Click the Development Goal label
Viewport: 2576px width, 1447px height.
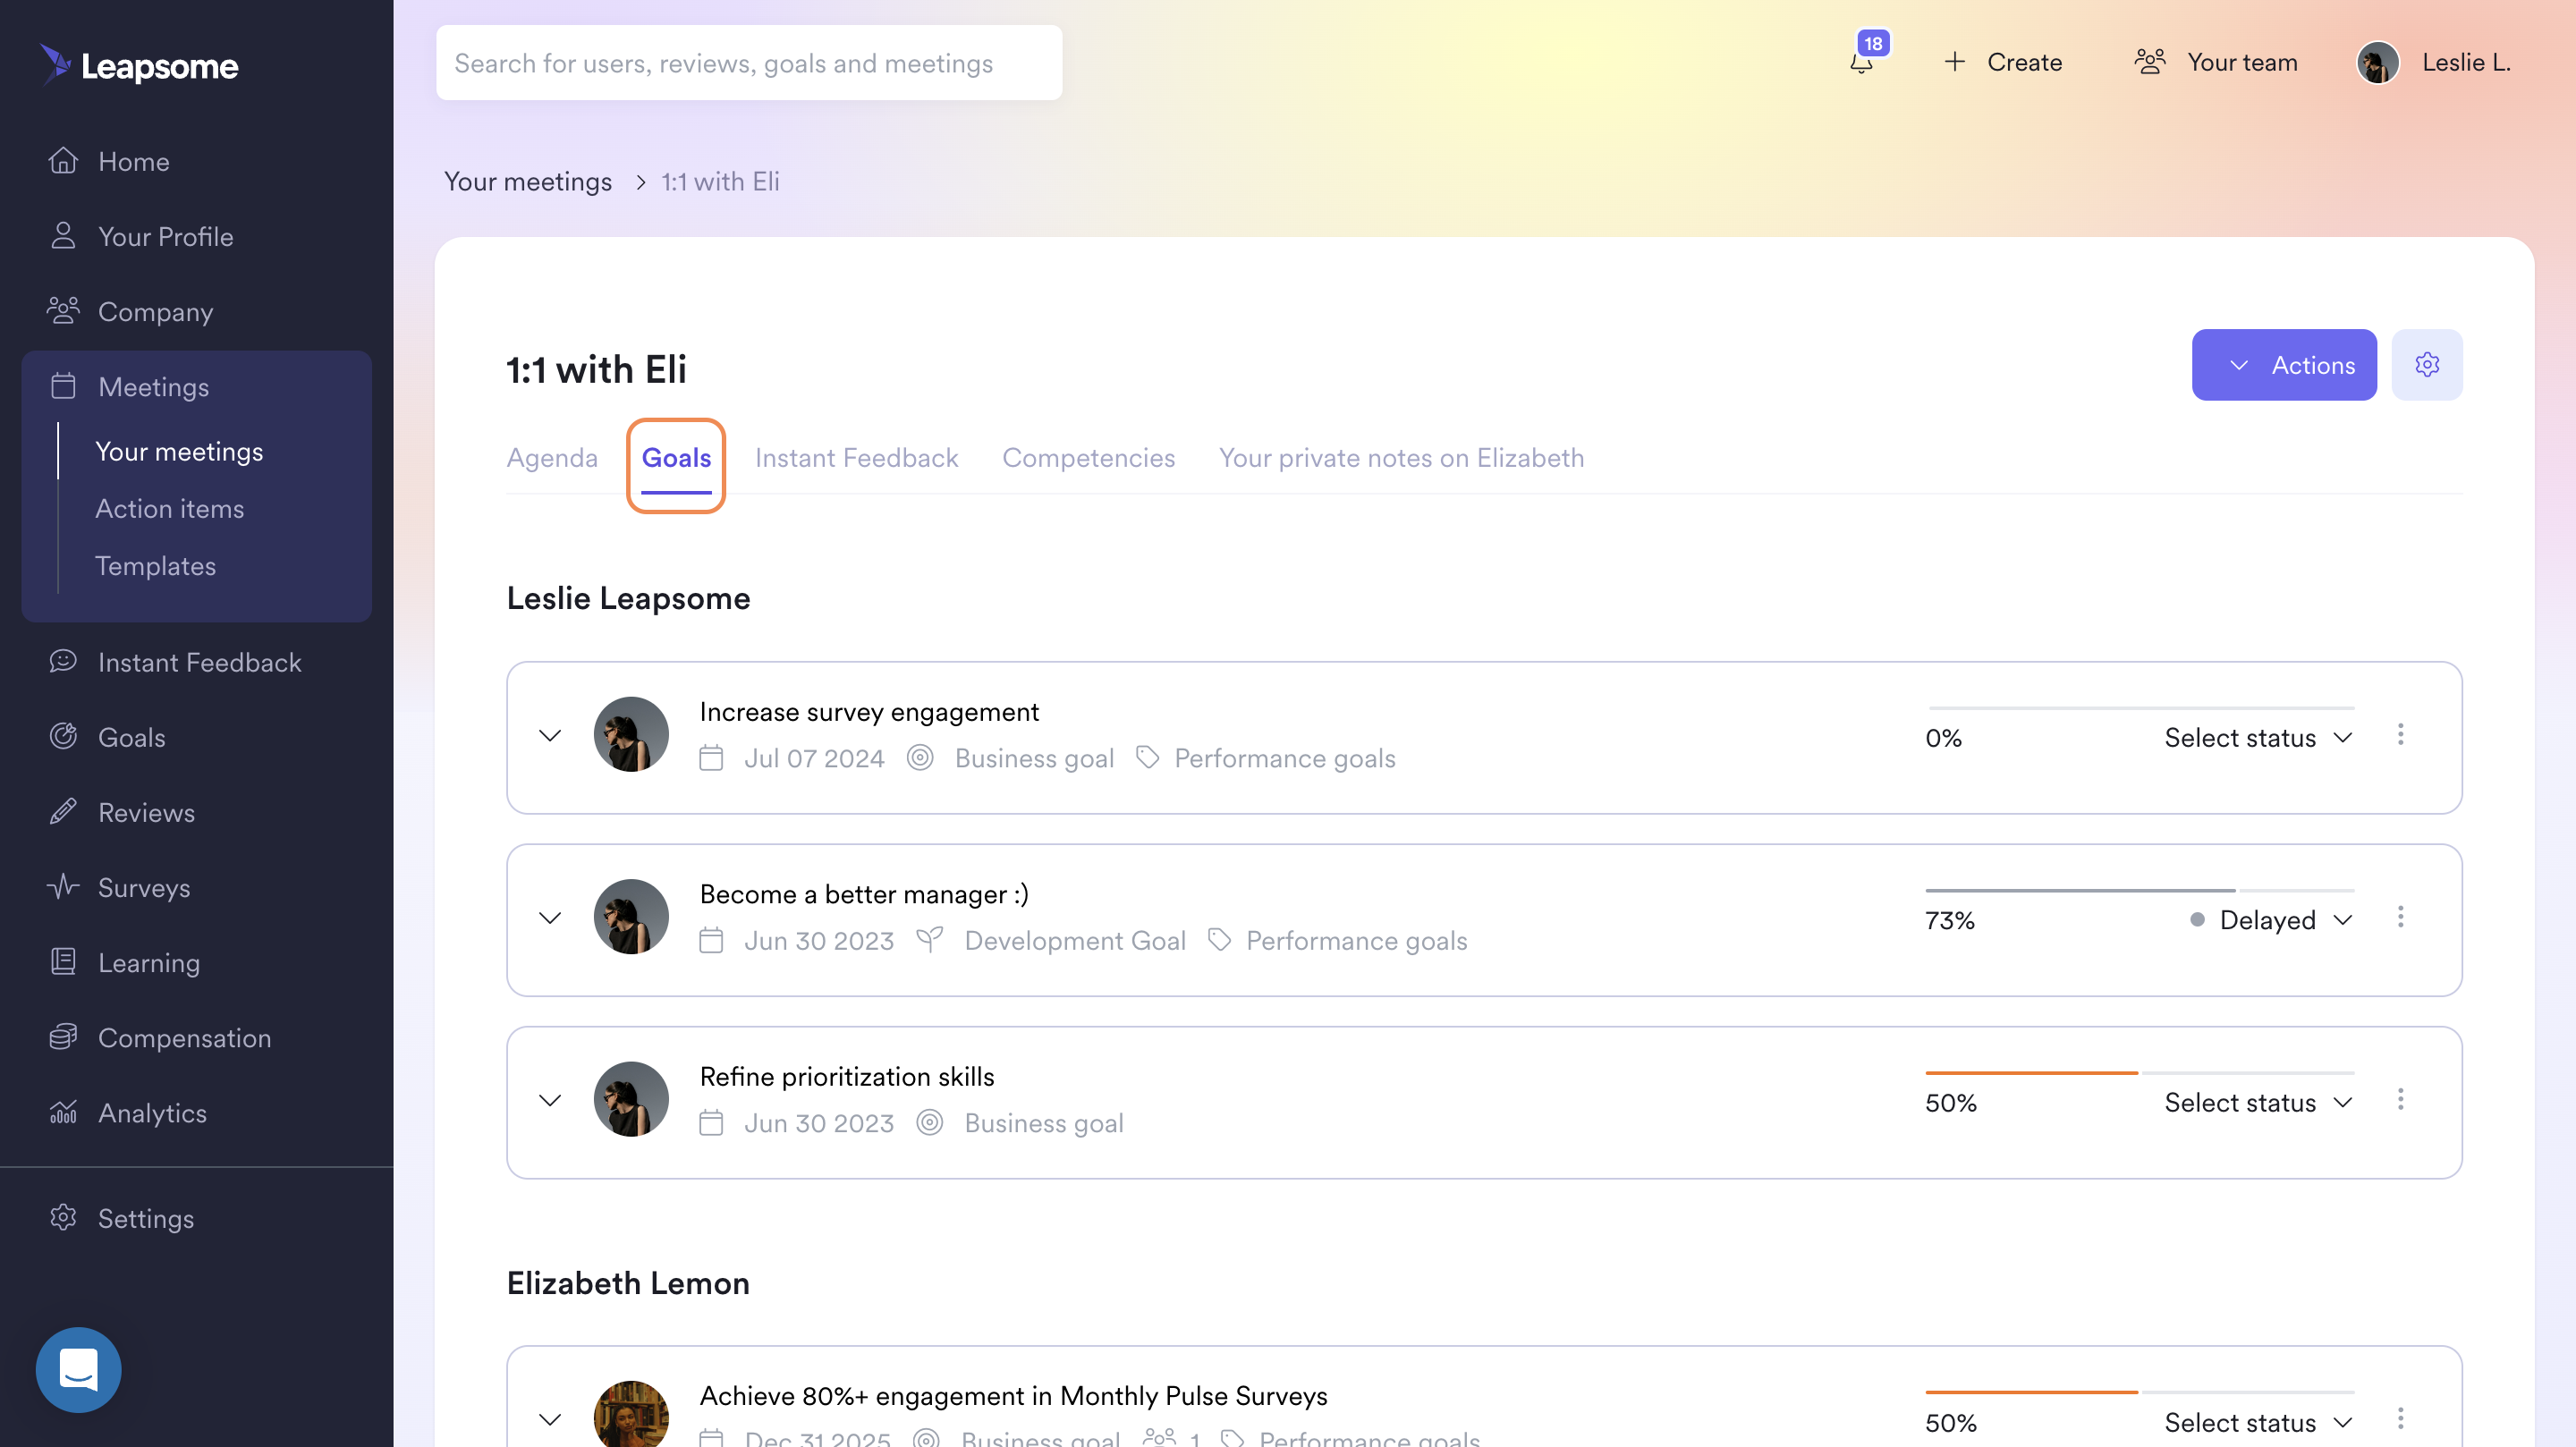[1075, 941]
